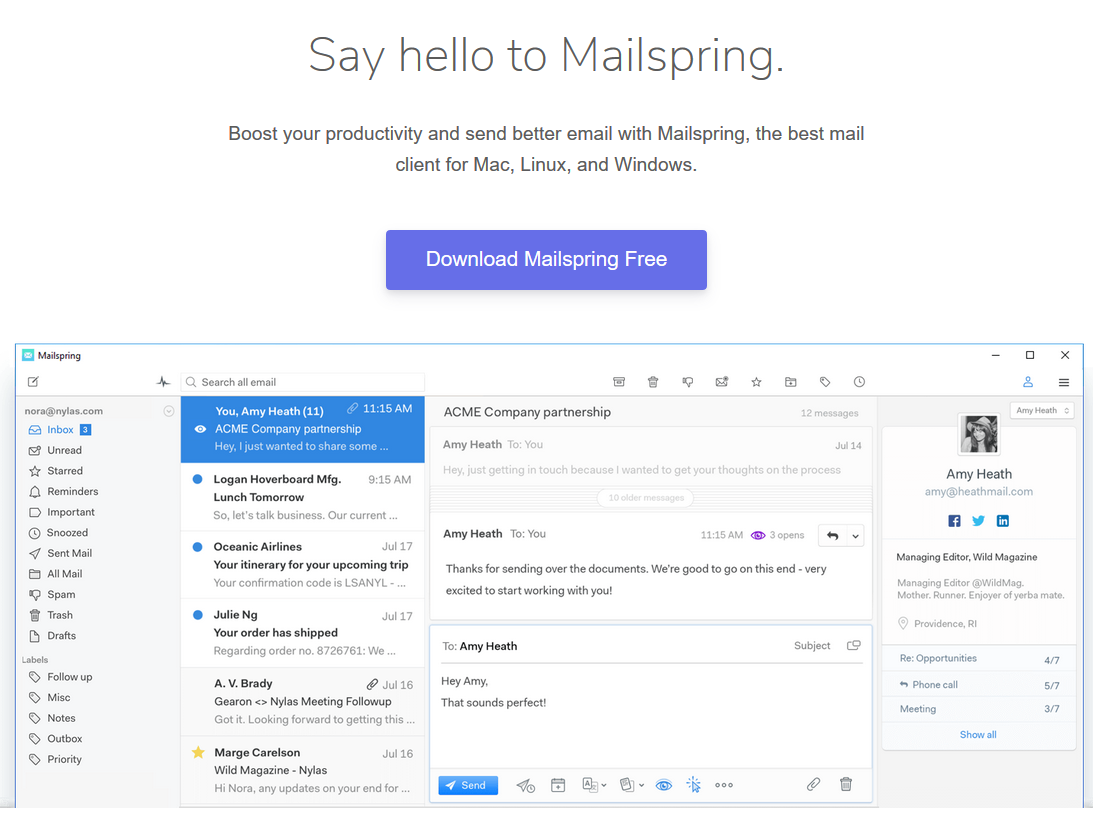
Task: Open the Amy Heath contact selector dropdown
Action: (x=1041, y=411)
